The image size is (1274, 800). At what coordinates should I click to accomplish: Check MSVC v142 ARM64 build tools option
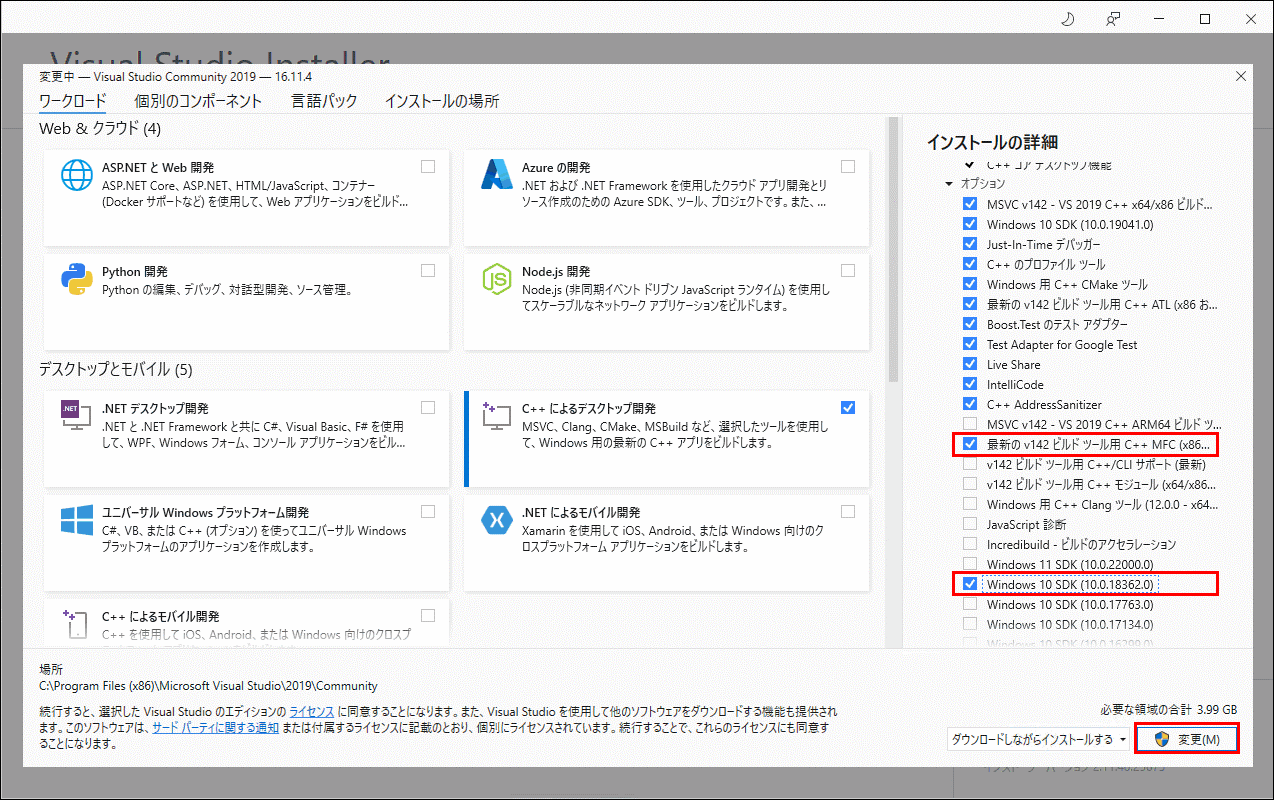pyautogui.click(x=969, y=424)
